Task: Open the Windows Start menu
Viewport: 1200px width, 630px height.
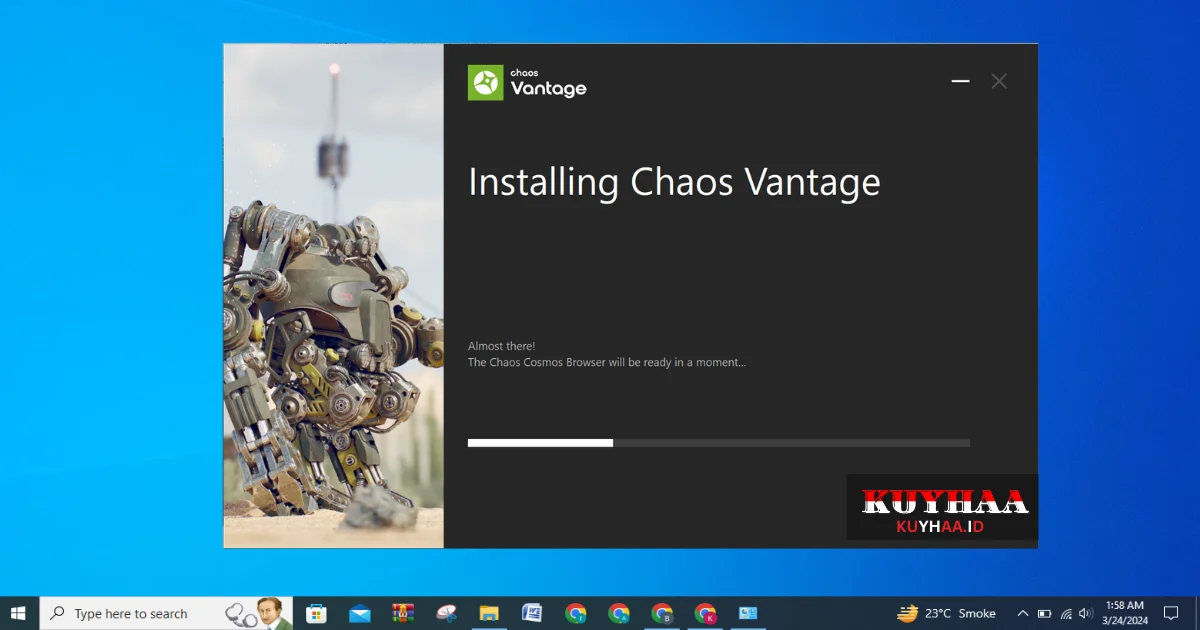Action: coord(18,613)
